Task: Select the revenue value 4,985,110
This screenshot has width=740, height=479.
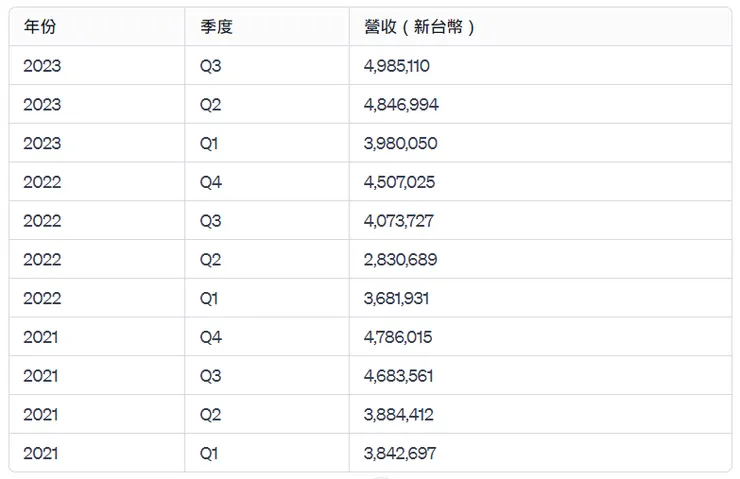Action: pyautogui.click(x=397, y=66)
